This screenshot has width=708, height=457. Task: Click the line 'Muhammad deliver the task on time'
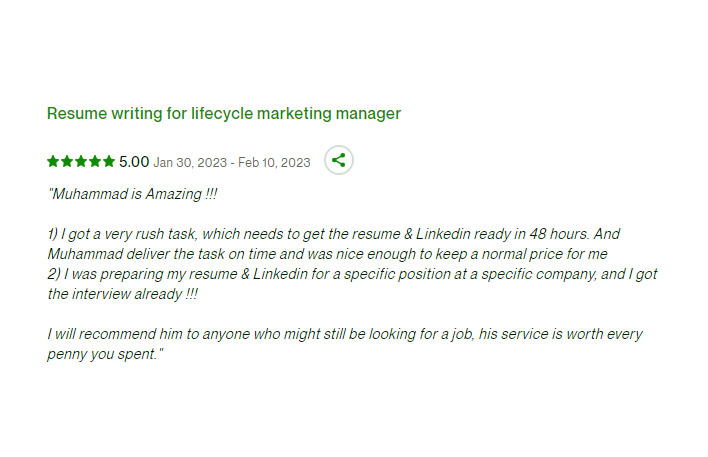click(327, 254)
